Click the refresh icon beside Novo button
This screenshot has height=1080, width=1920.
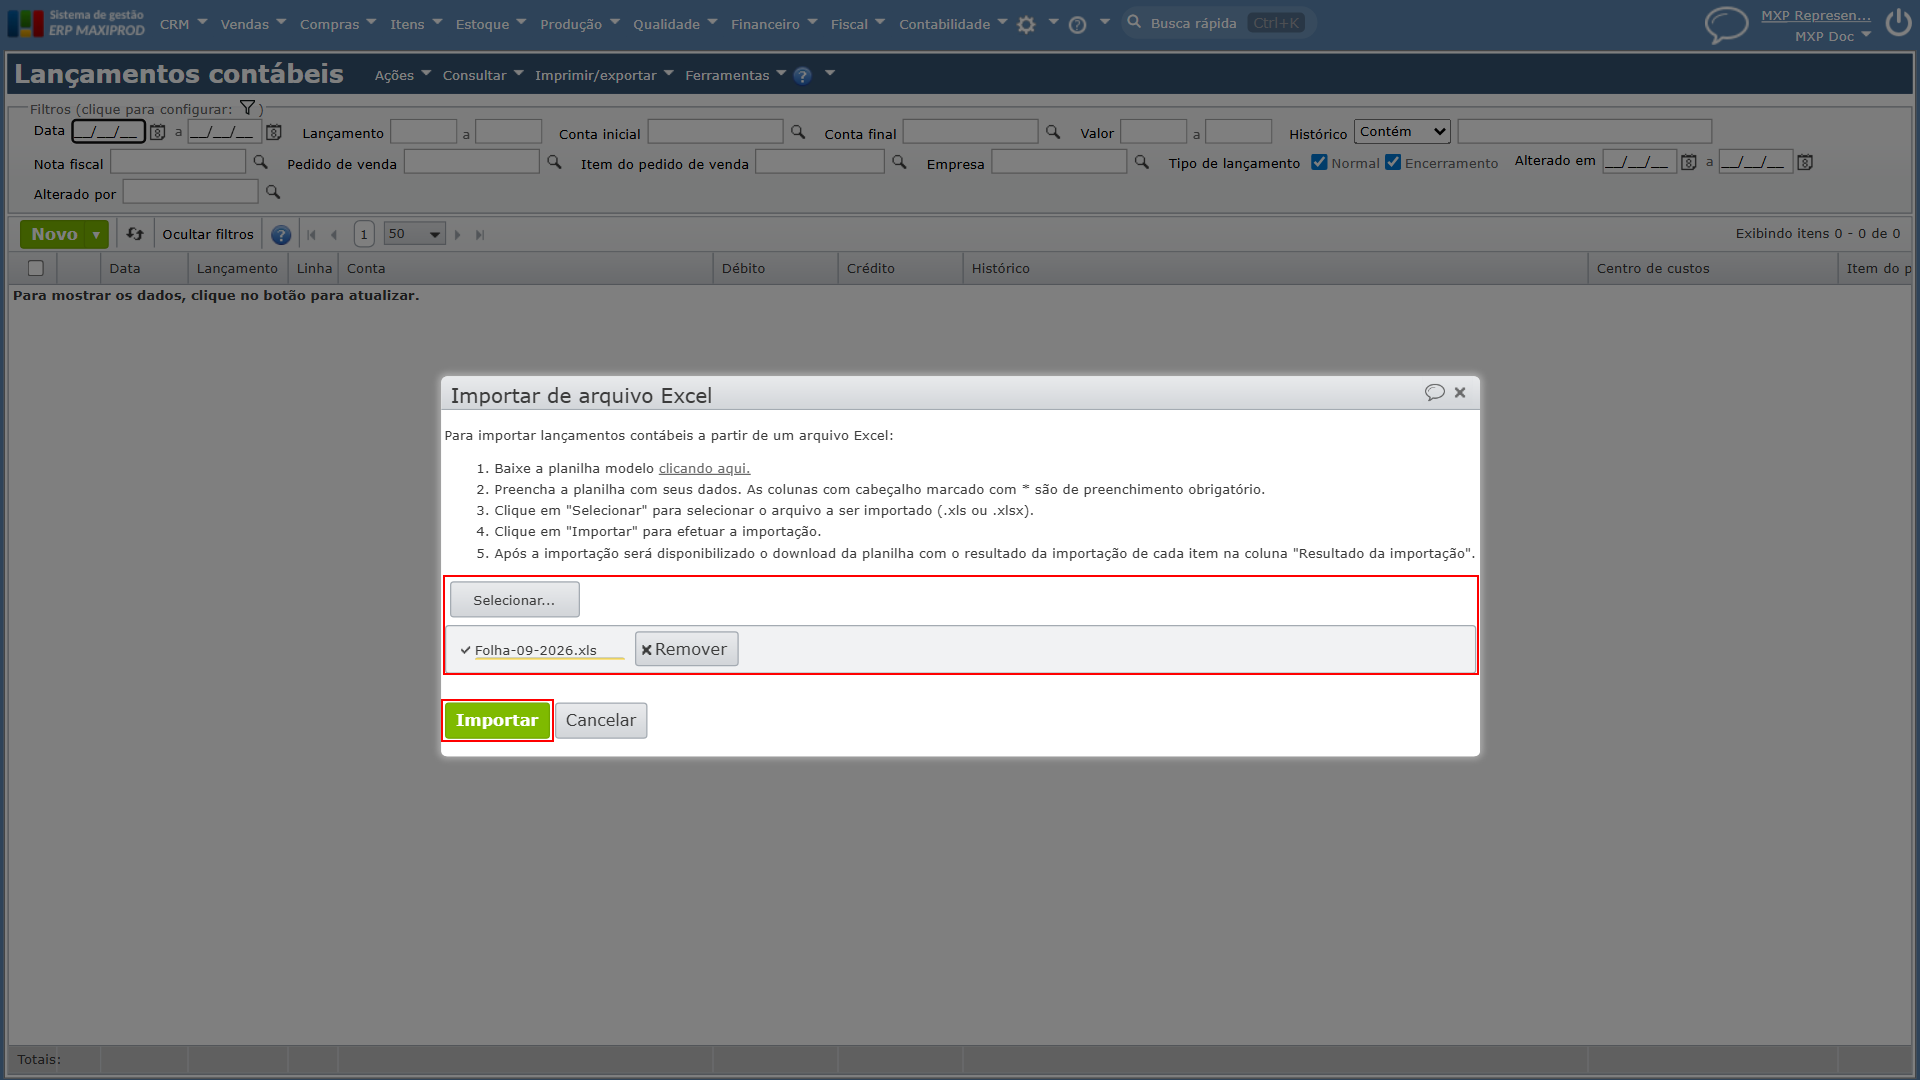pyautogui.click(x=135, y=234)
